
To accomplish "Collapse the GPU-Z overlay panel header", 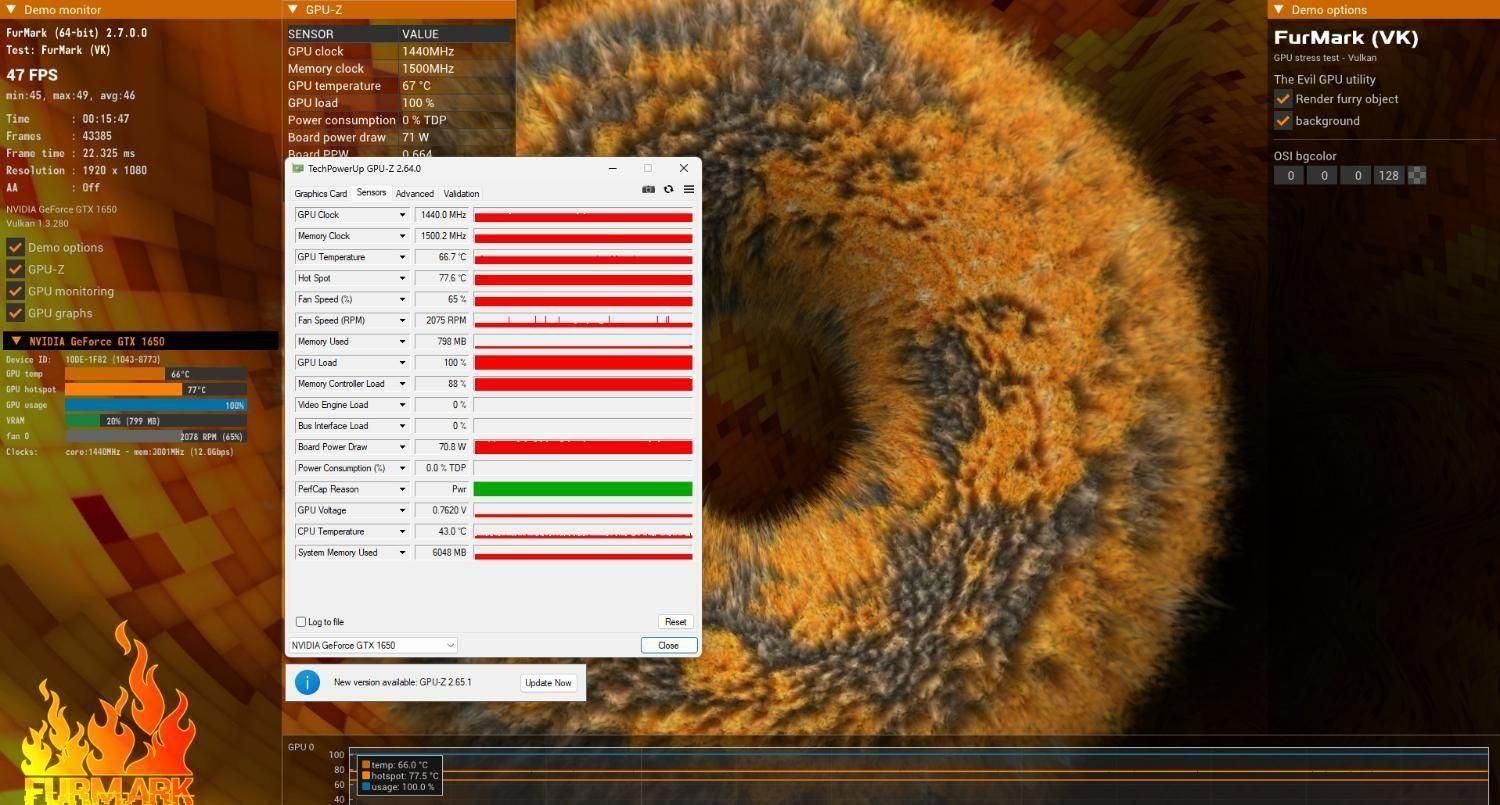I will 293,9.
